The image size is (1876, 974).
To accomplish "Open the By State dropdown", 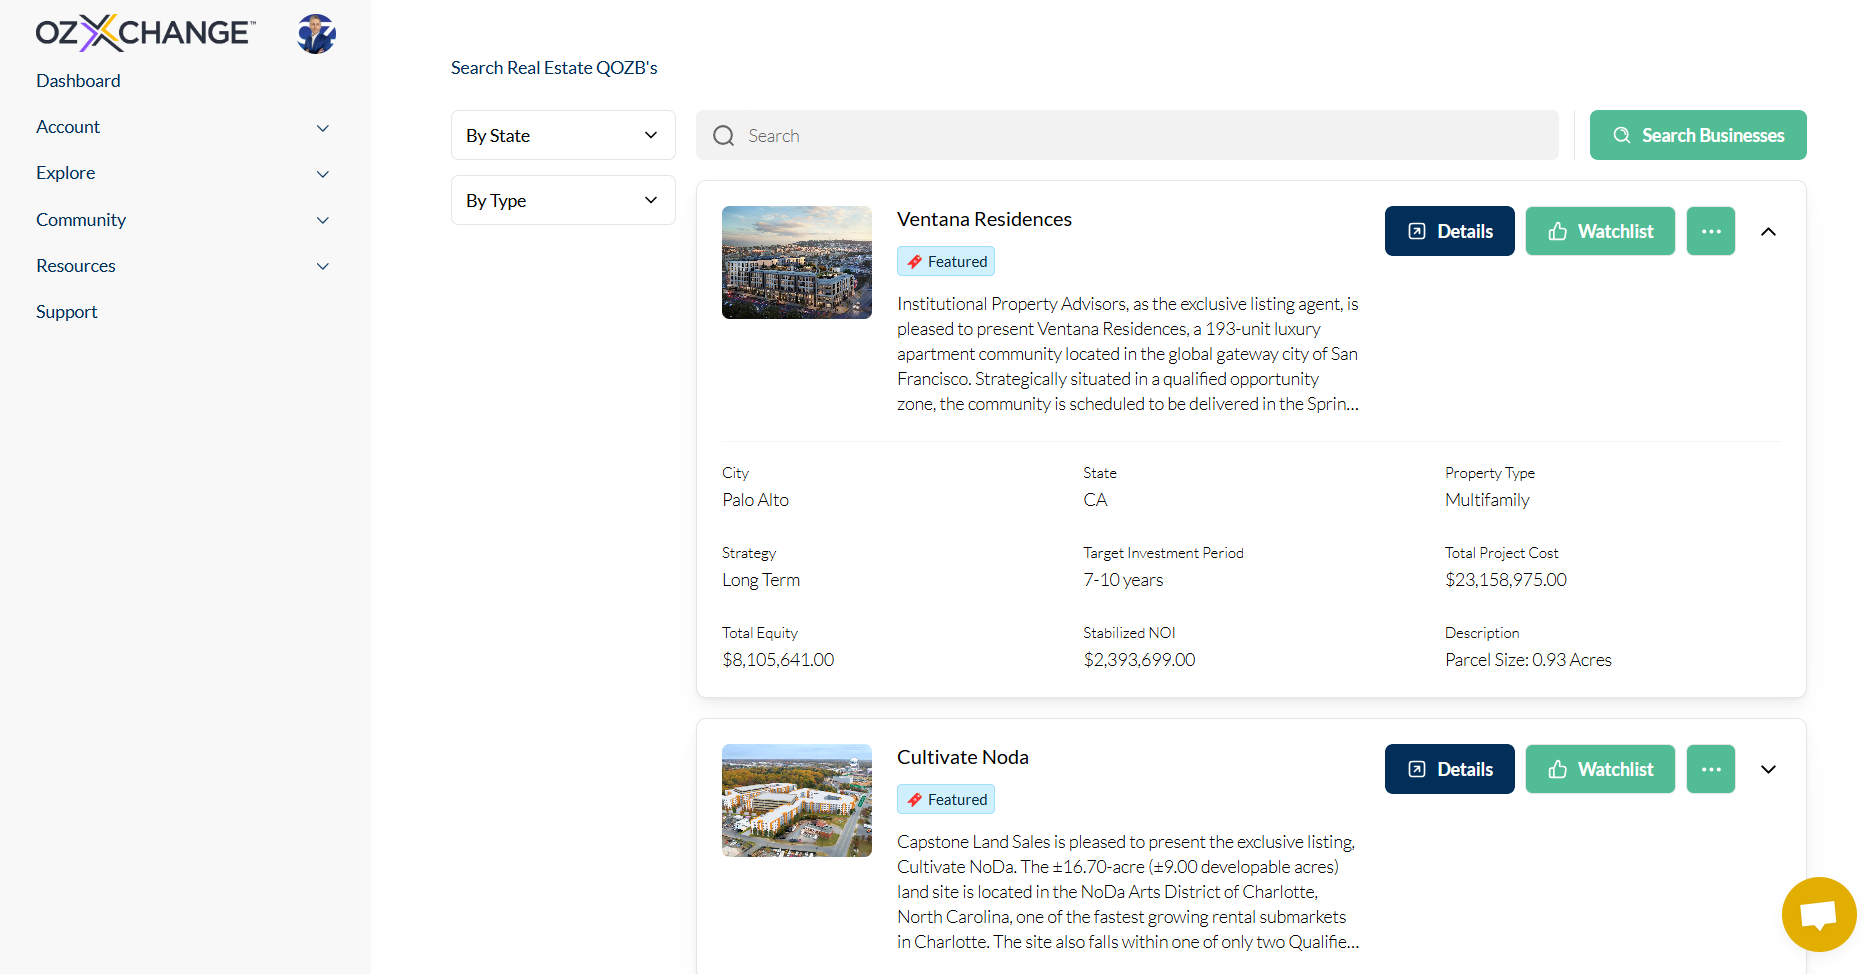I will tap(563, 135).
